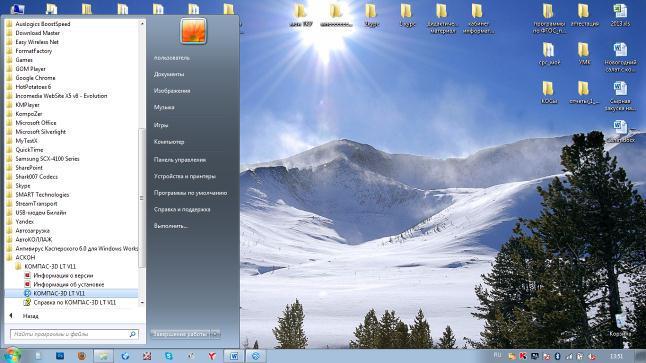Click the program list scroll-down arrow
Image resolution: width=646 pixels, height=363 pixels.
click(142, 303)
